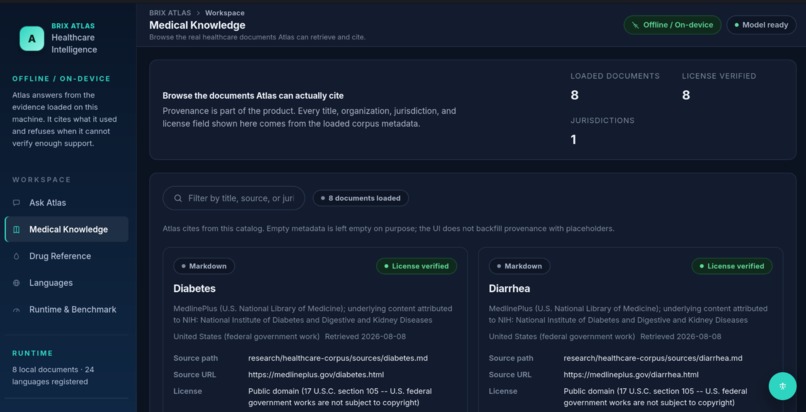Image resolution: width=806 pixels, height=412 pixels.
Task: Click the Brix Atlas logo icon
Action: 32,39
